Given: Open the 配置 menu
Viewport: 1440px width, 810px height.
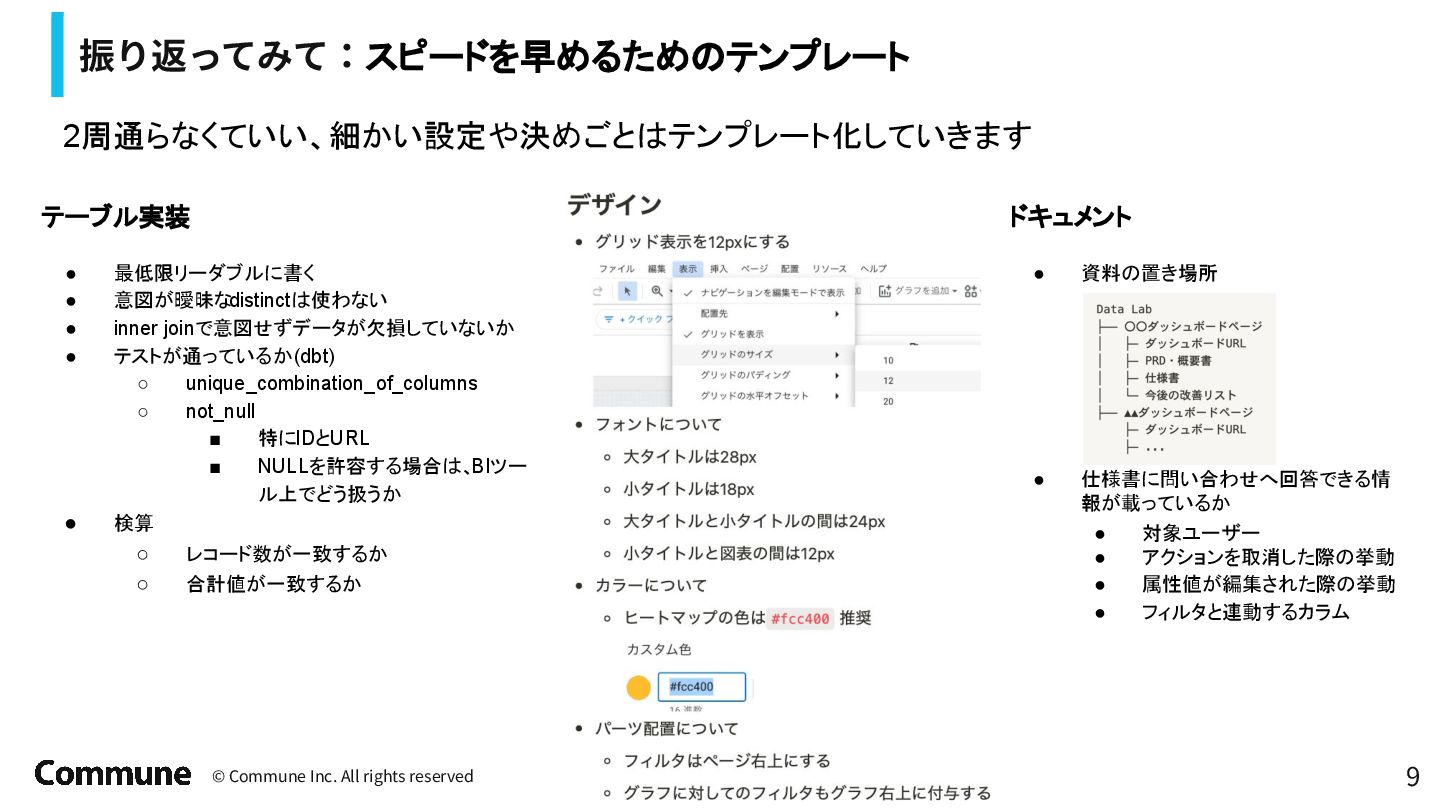Looking at the screenshot, I should point(790,269).
